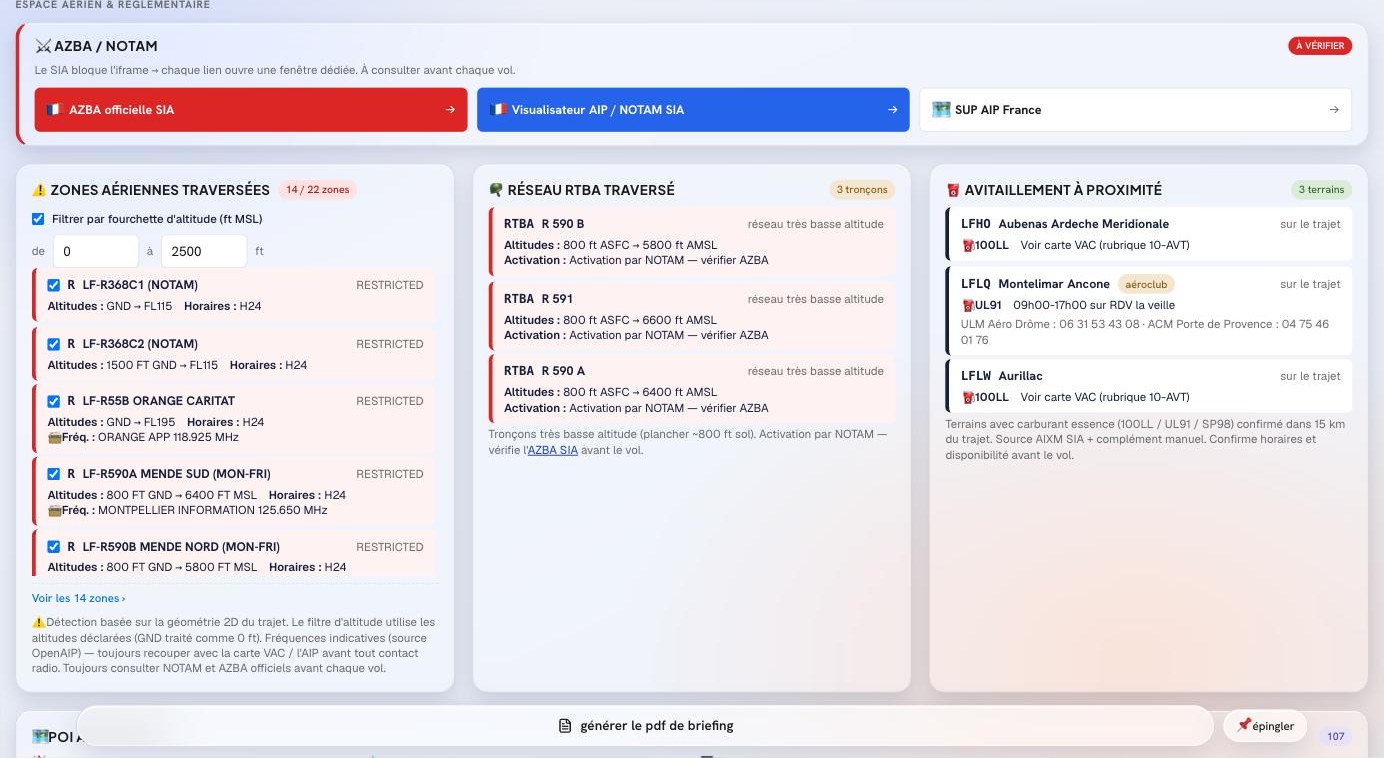
Task: Click the 3 tronçons badge
Action: tap(862, 190)
